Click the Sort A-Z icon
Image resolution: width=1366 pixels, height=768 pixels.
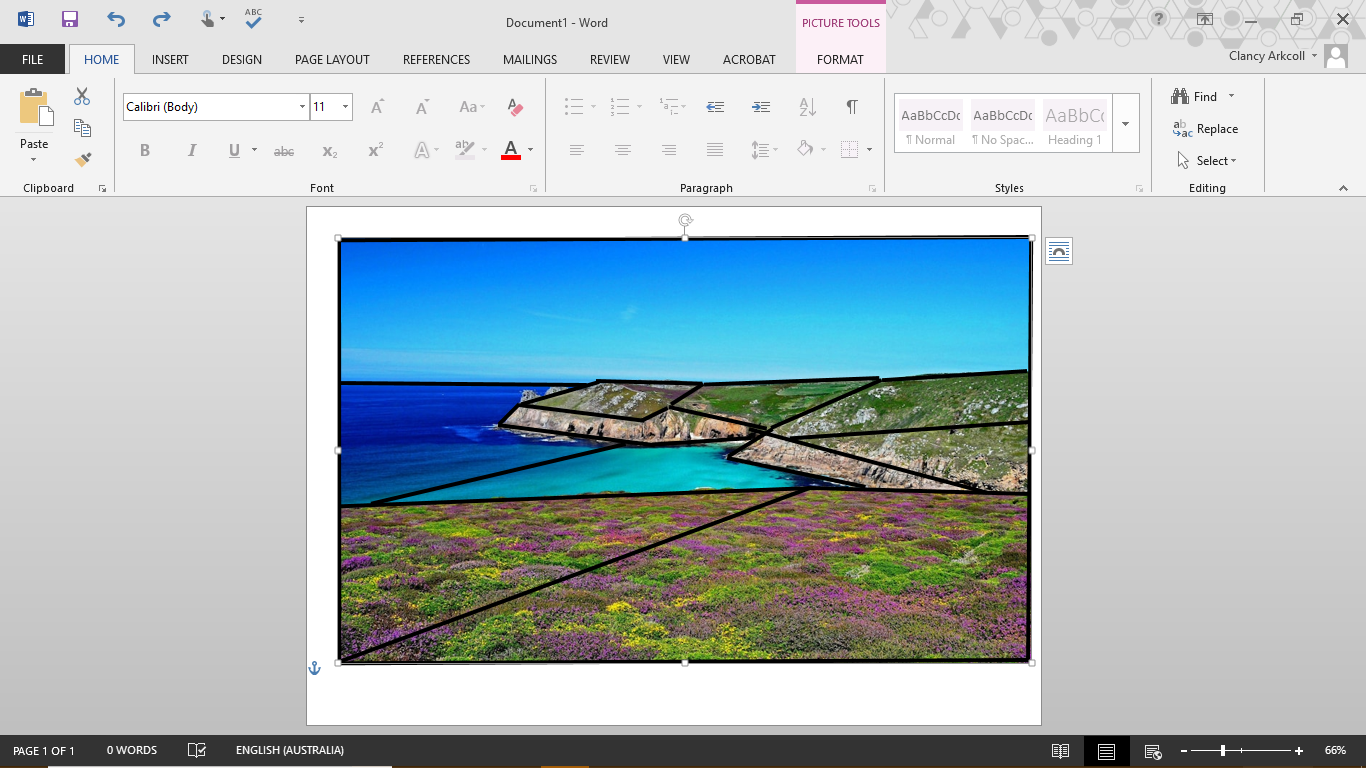808,107
